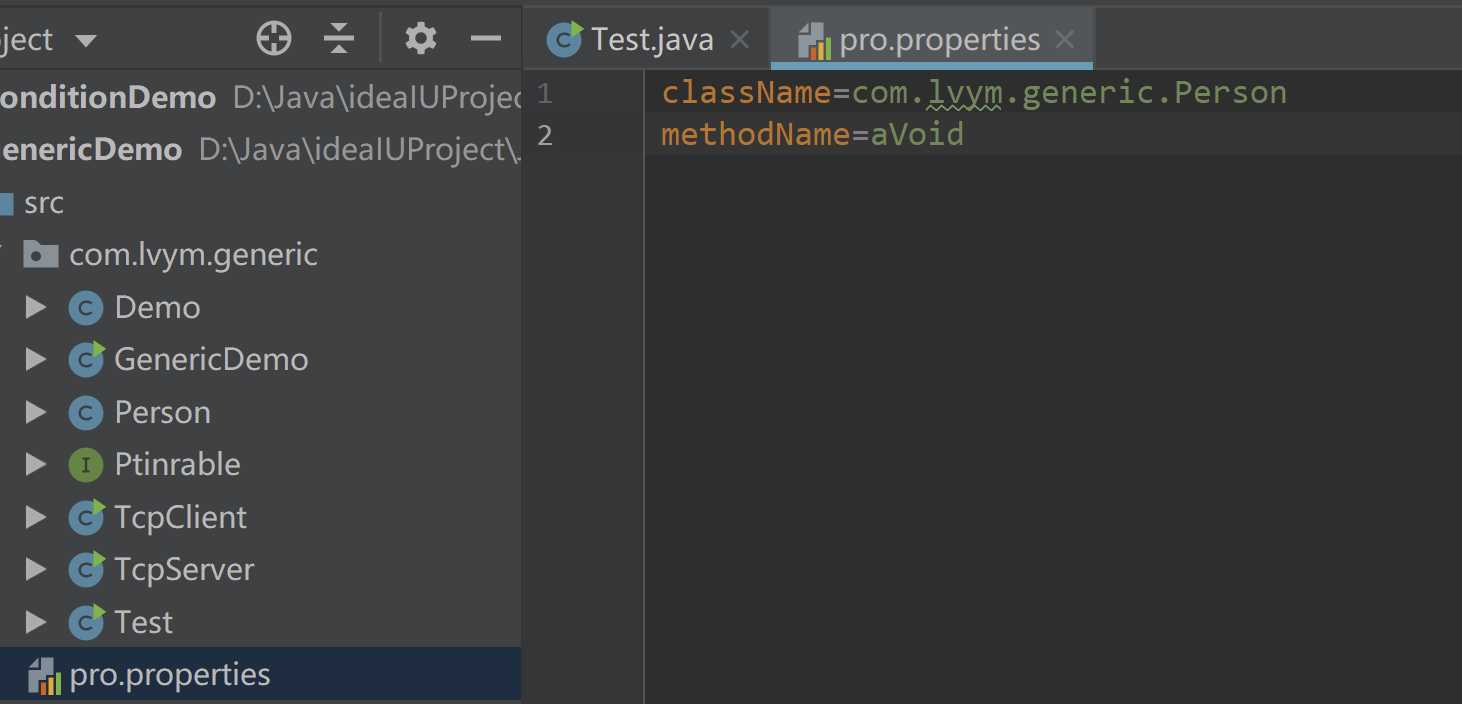Expand the GenericDemo class node
This screenshot has width=1462, height=704.
point(36,359)
